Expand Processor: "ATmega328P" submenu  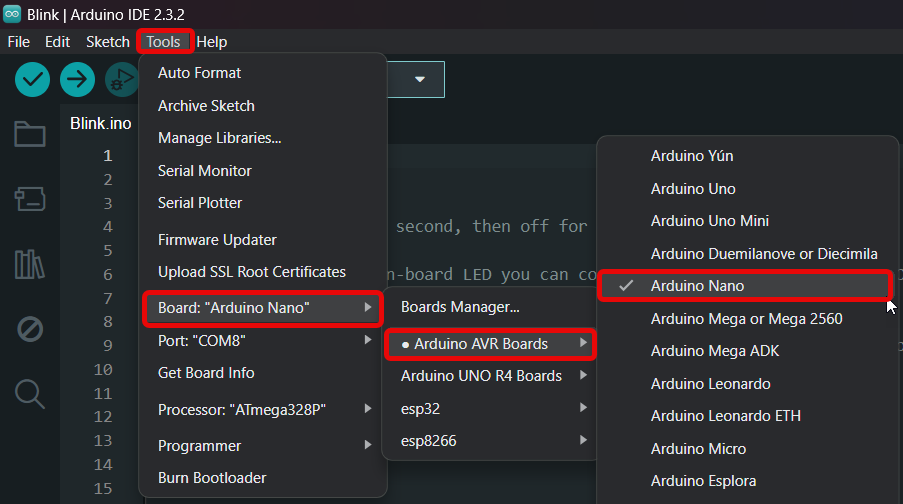(263, 410)
